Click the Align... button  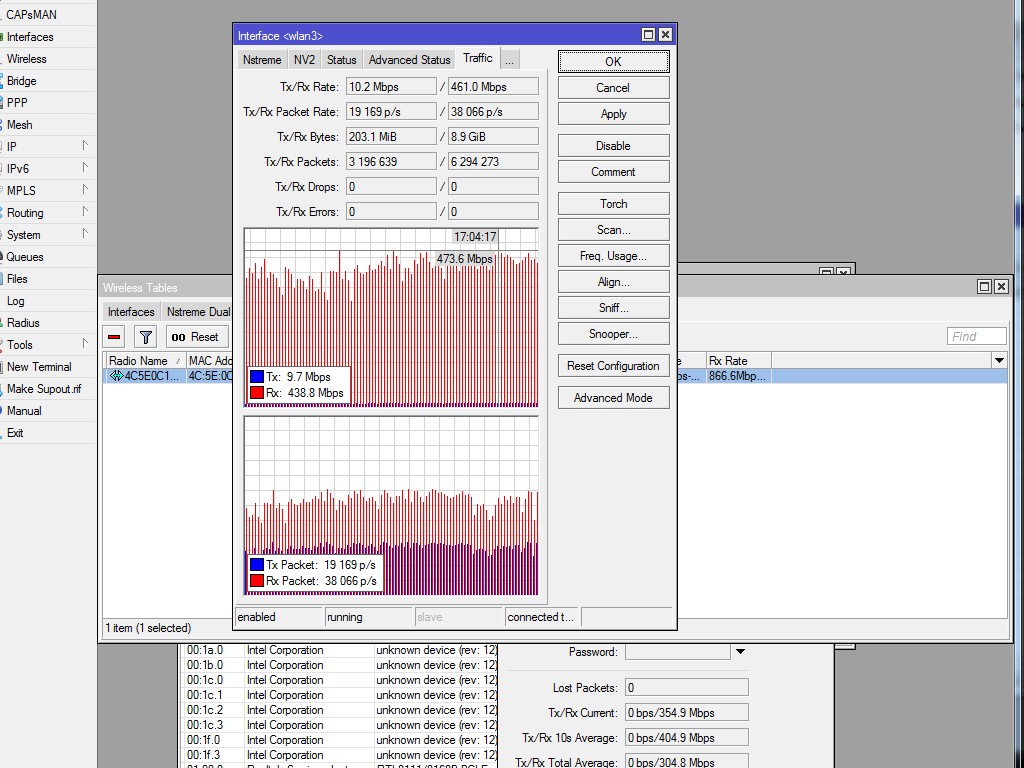click(x=613, y=282)
